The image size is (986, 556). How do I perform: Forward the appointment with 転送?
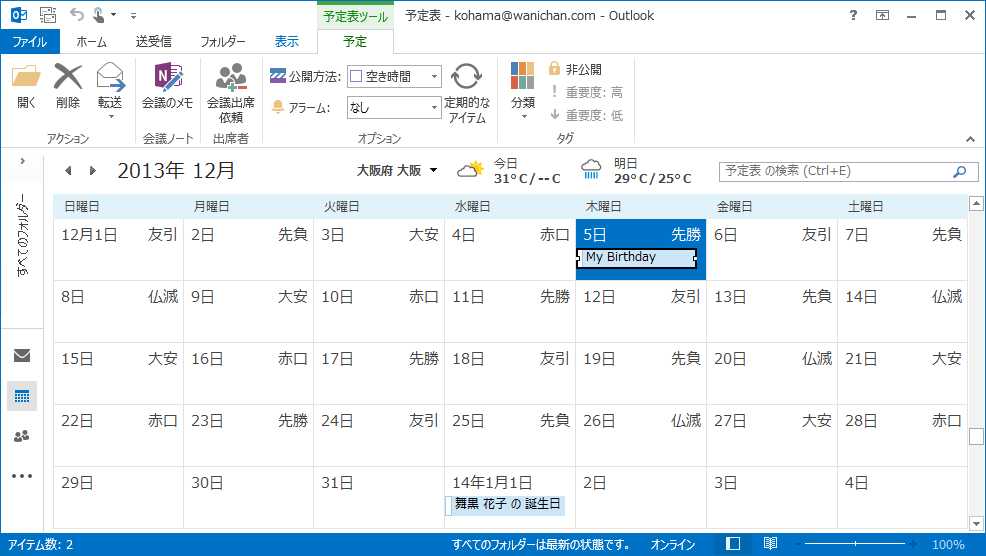point(110,85)
